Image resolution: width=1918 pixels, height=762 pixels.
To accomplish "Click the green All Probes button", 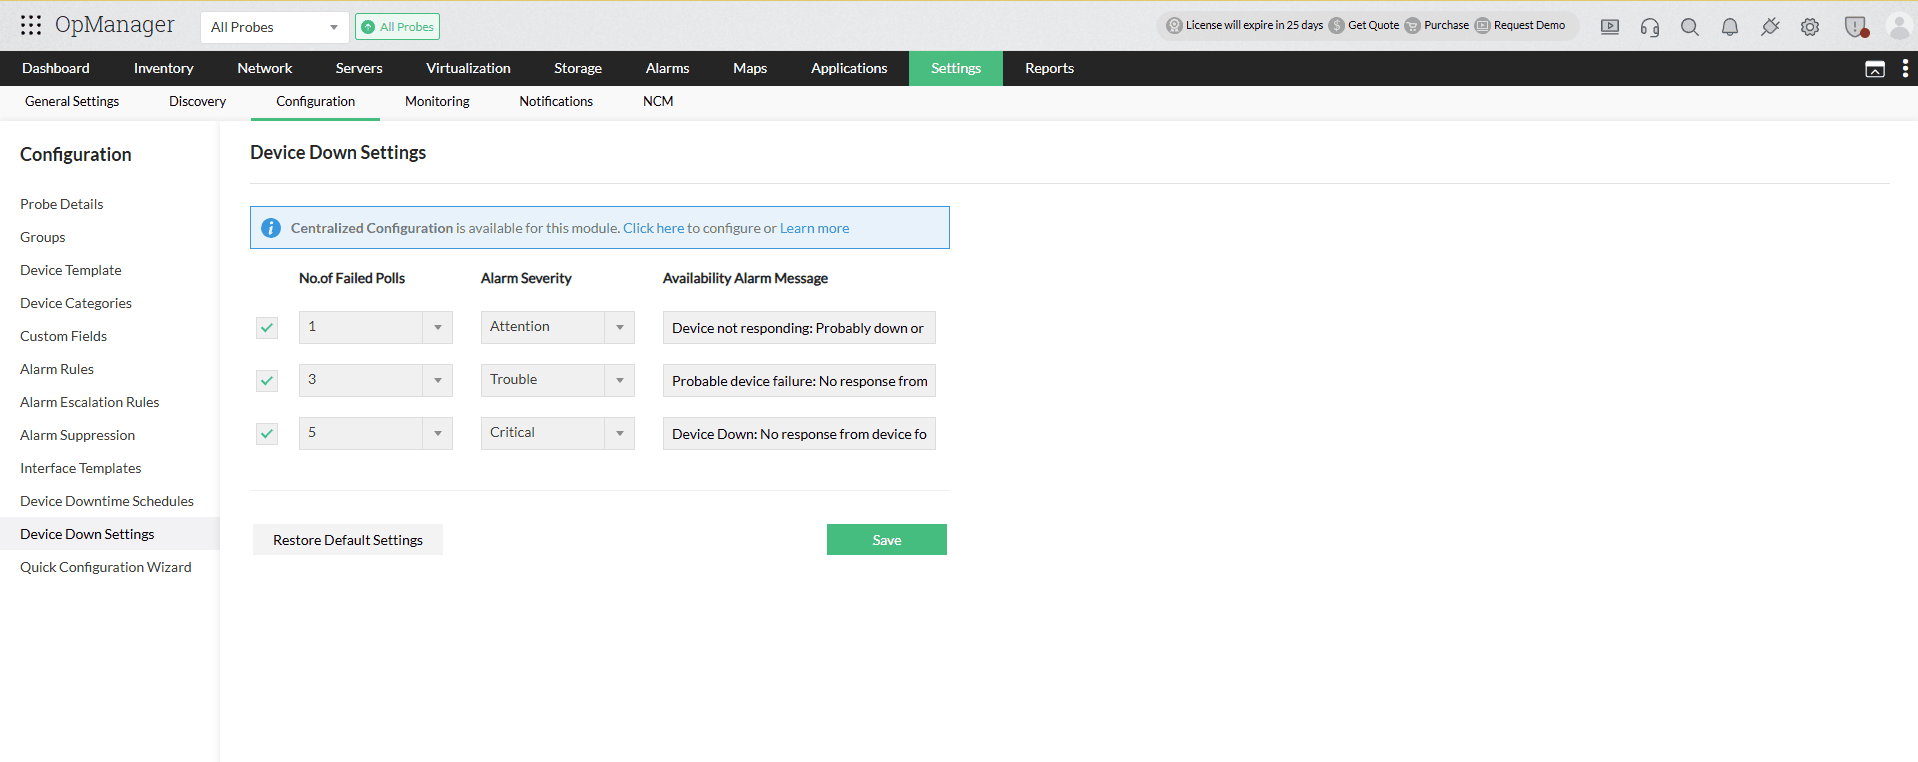I will pyautogui.click(x=398, y=27).
